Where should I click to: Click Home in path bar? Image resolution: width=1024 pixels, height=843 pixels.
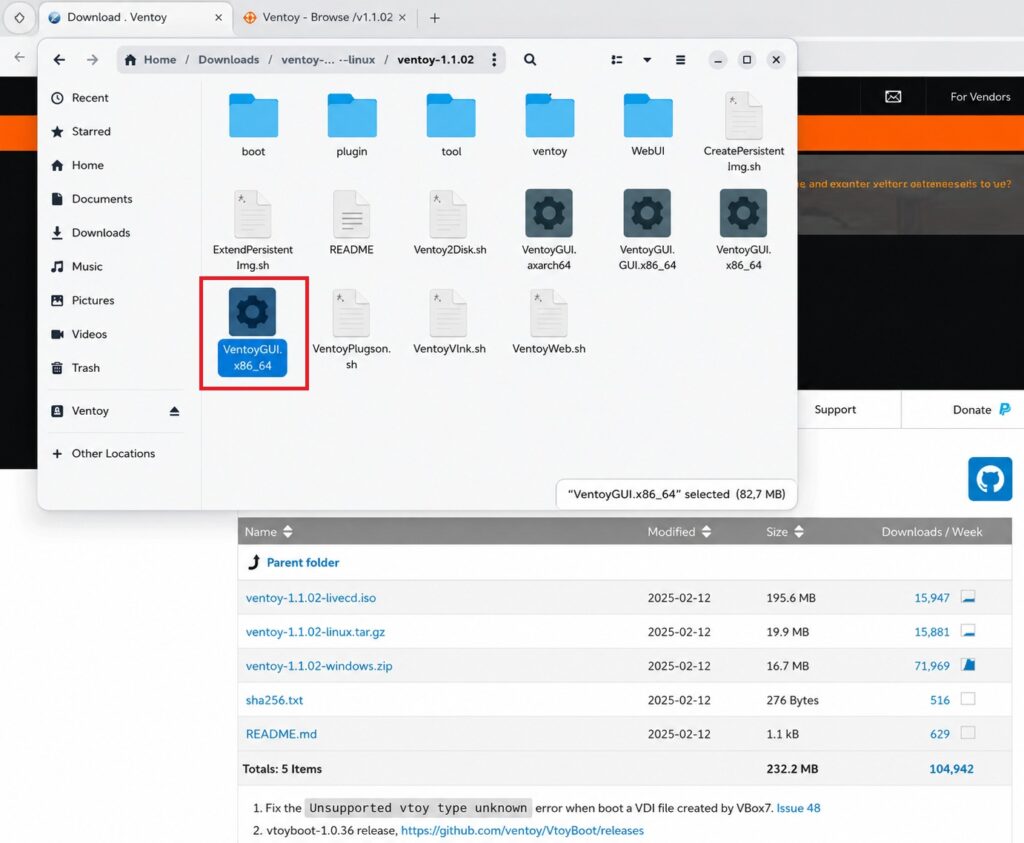coord(150,59)
